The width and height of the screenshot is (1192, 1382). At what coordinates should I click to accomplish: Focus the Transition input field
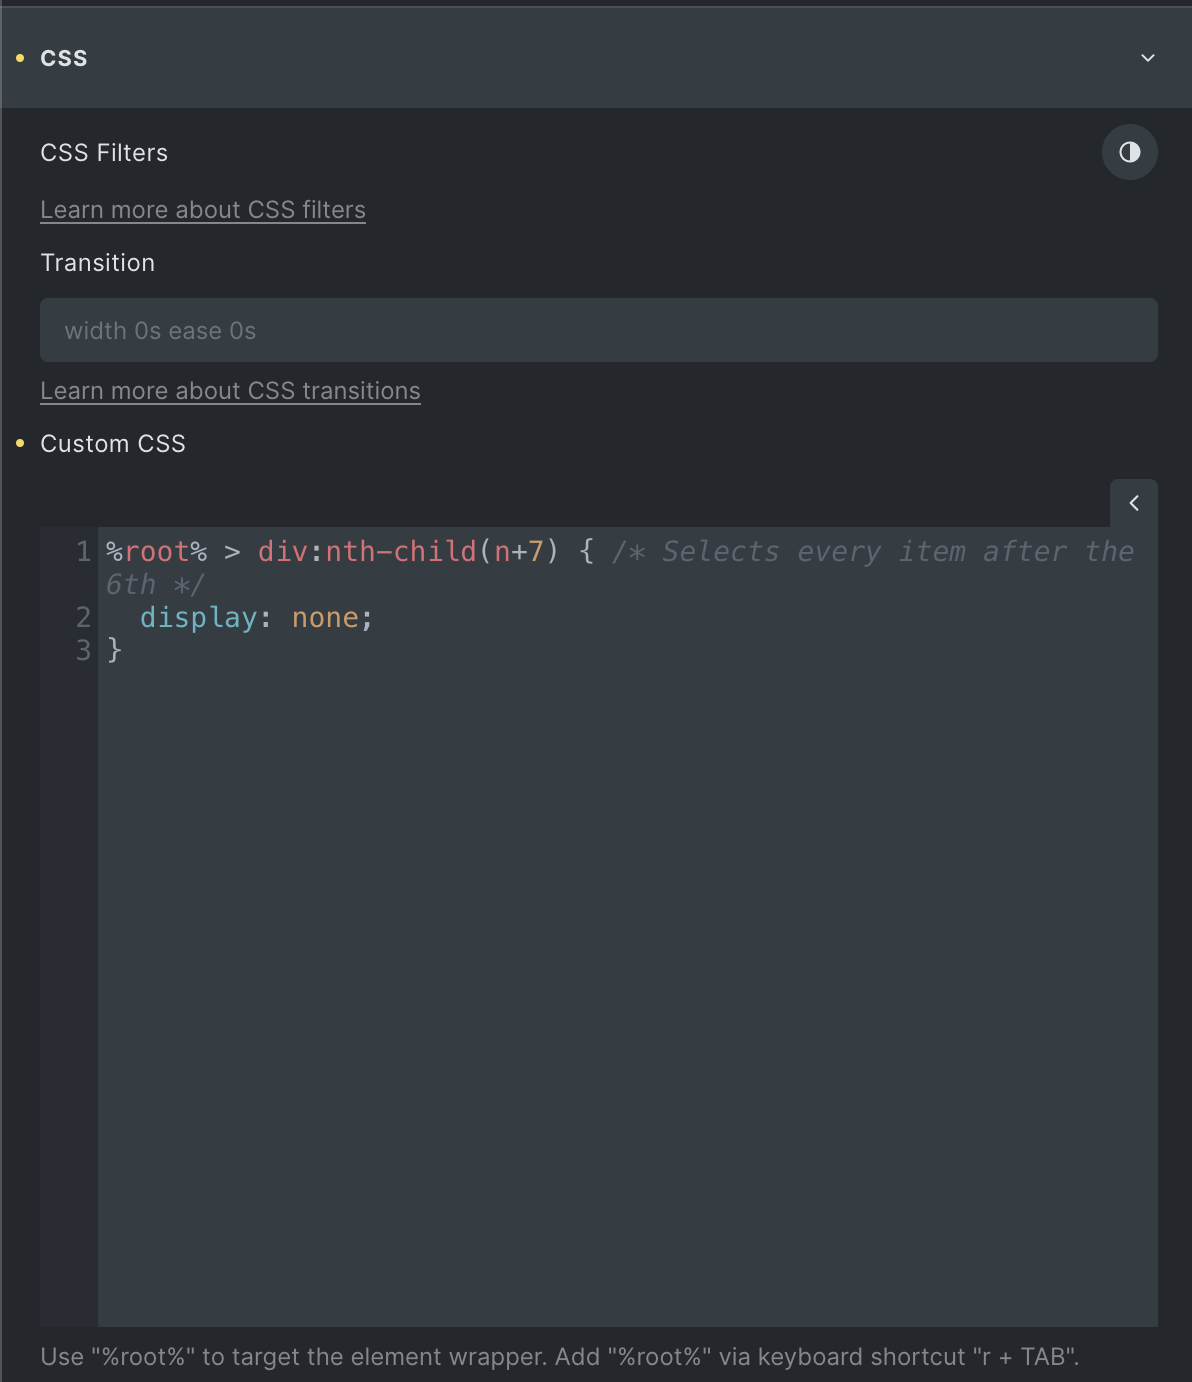tap(599, 330)
